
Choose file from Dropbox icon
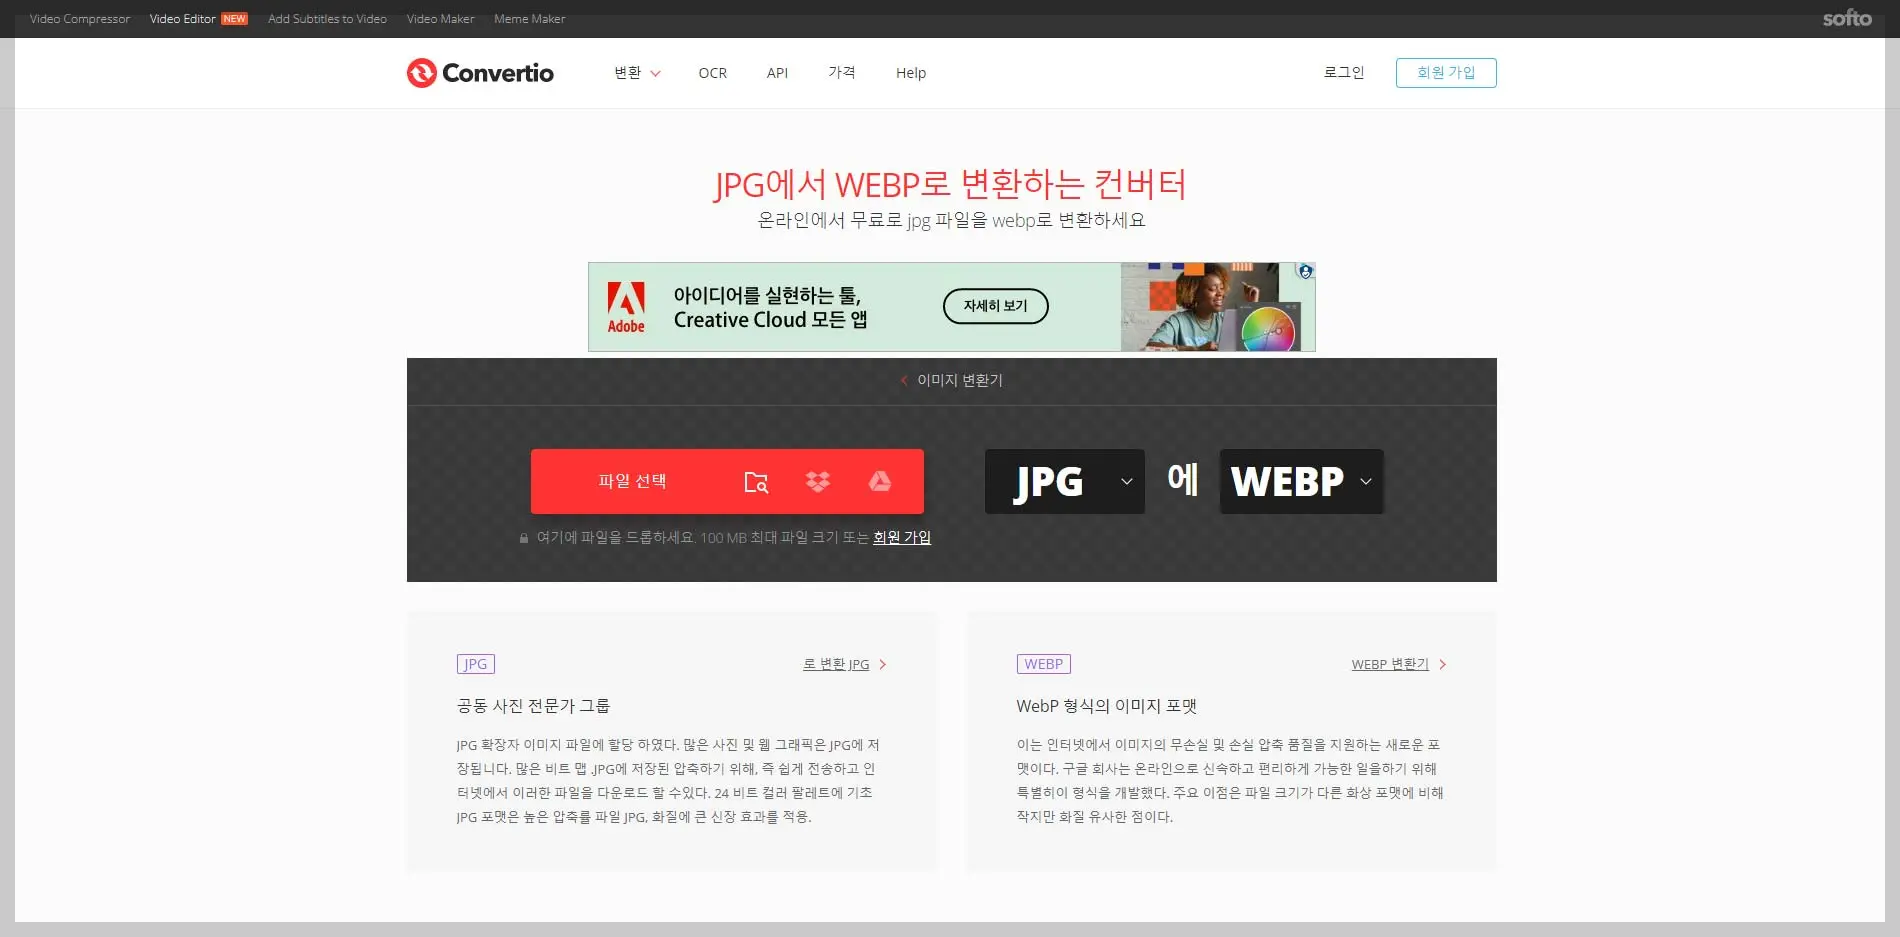818,482
